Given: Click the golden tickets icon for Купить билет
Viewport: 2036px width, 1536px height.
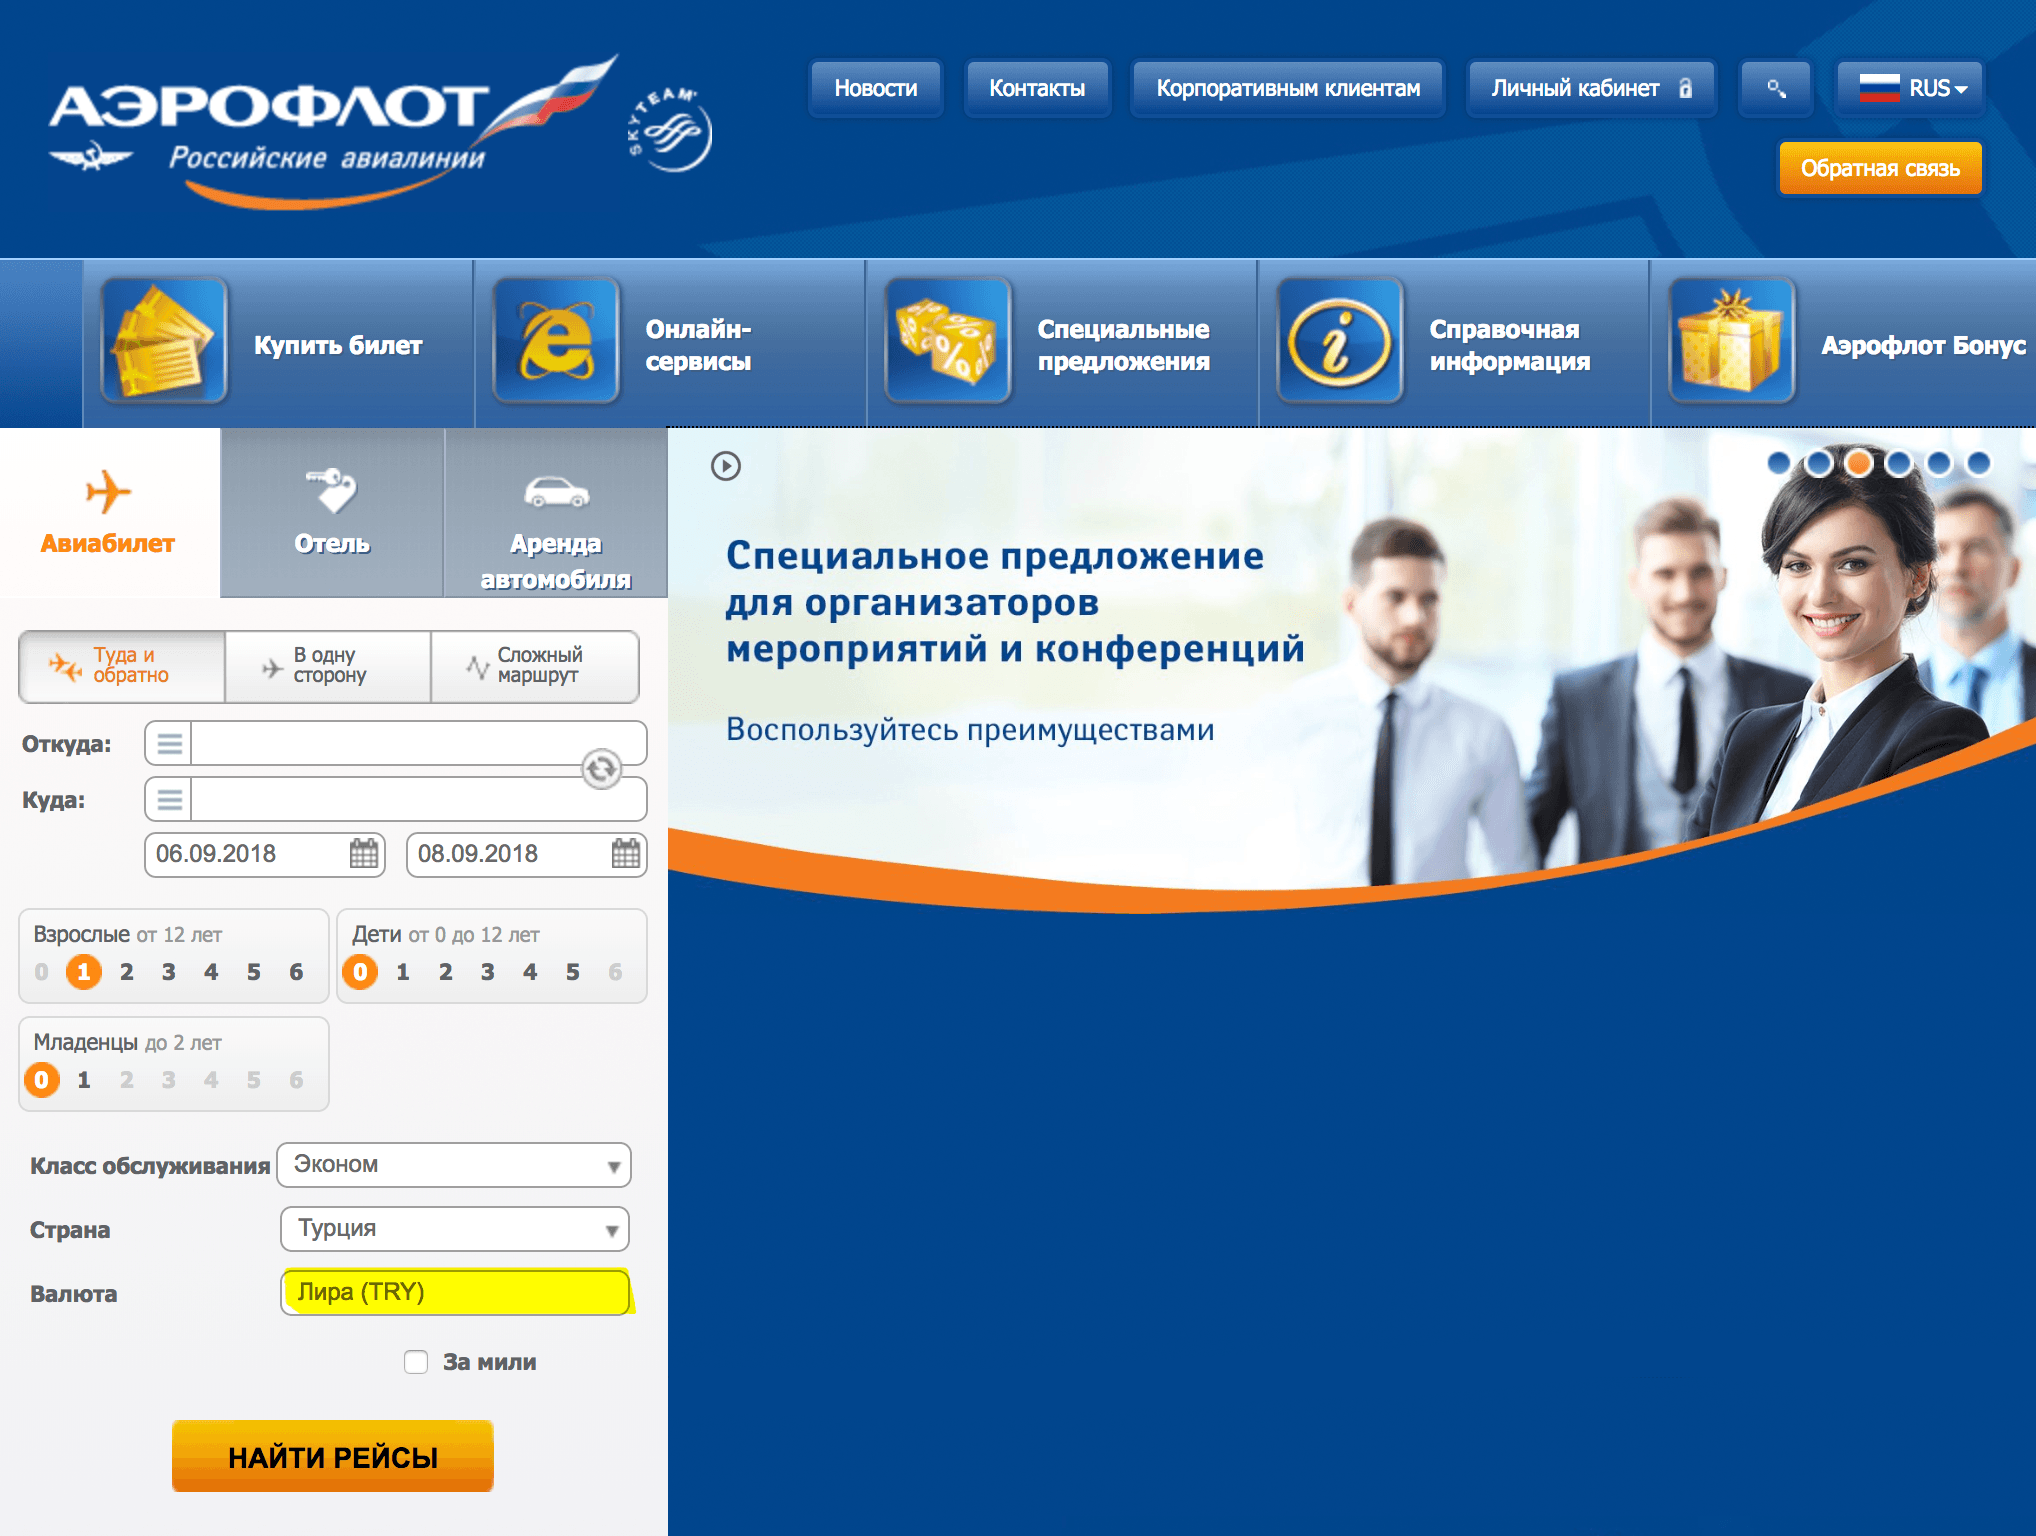Looking at the screenshot, I should tap(164, 340).
